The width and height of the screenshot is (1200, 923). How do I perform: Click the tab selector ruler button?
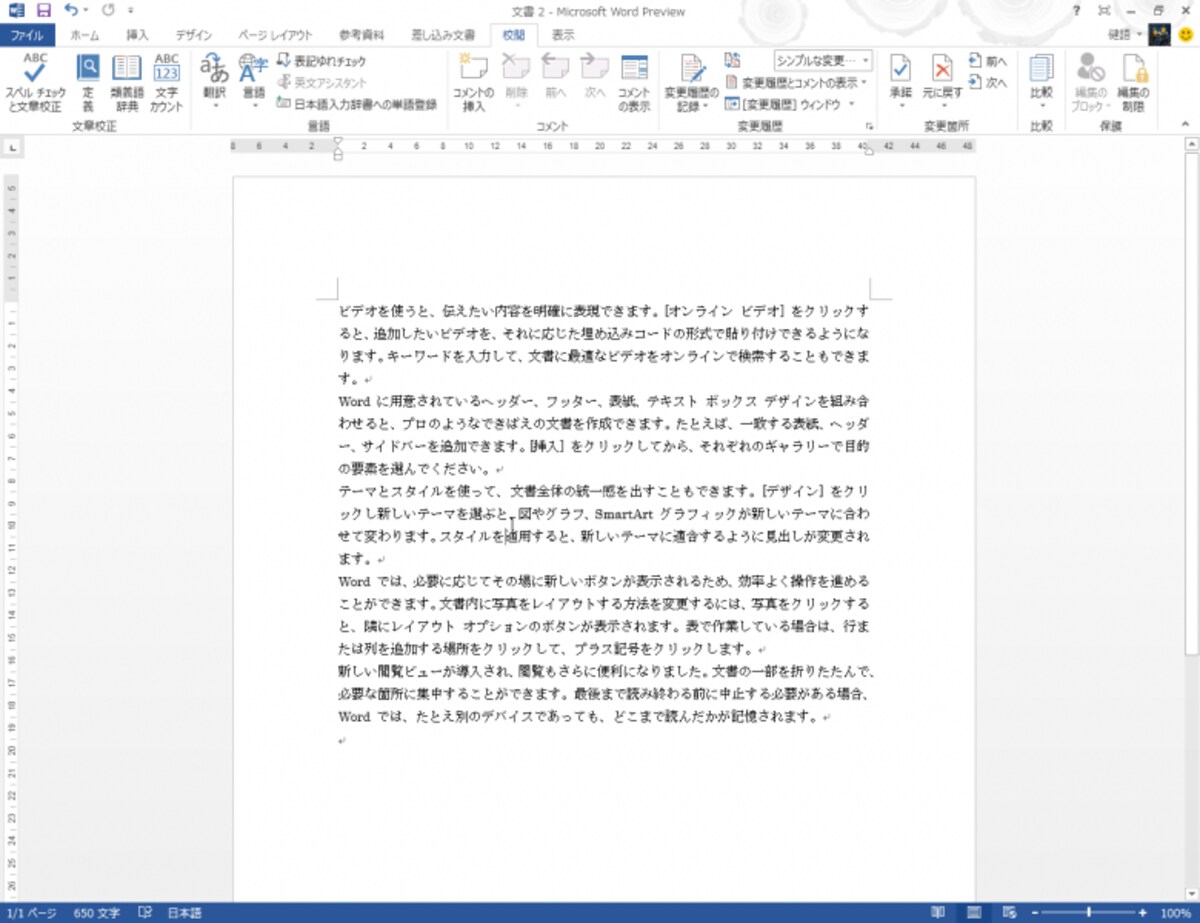point(12,148)
